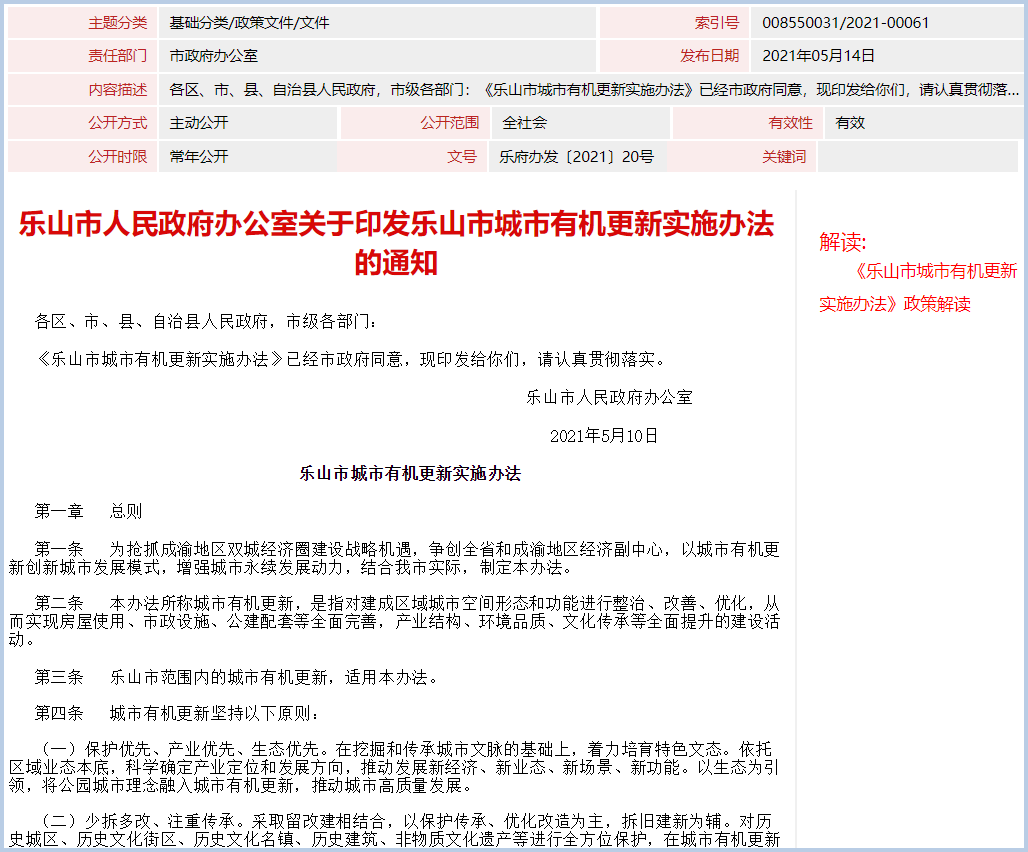Select the index number 008550031/2021-00061

(845, 22)
